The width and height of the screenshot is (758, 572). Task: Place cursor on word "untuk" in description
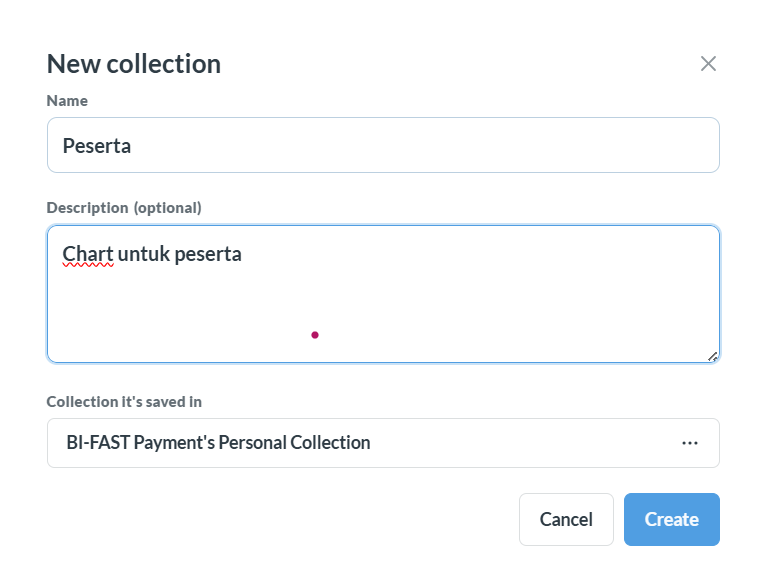(144, 254)
